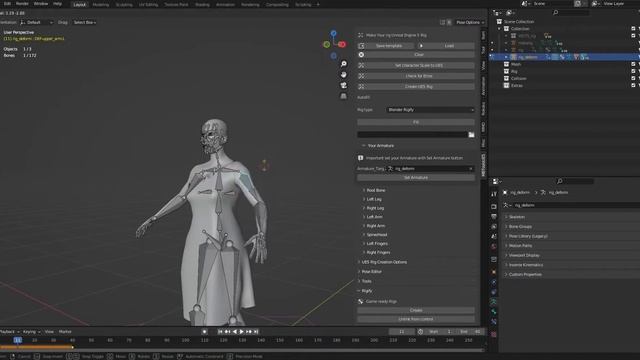The image size is (640, 360).
Task: Play the animation in reverse
Action: pyautogui.click(x=235, y=332)
